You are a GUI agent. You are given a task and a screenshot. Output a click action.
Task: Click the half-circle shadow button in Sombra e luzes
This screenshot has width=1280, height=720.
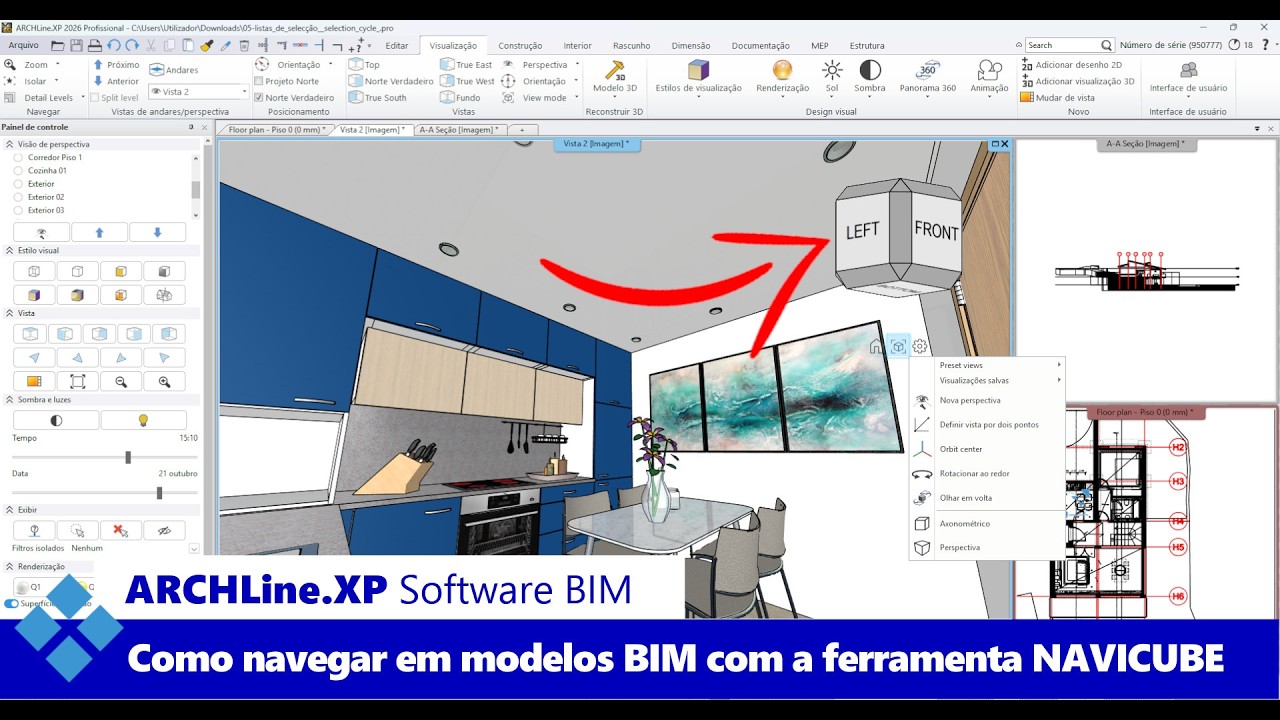coord(56,420)
